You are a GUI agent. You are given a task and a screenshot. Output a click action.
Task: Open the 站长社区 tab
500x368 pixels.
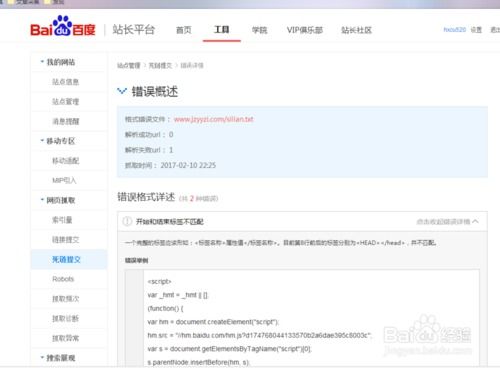pos(356,30)
